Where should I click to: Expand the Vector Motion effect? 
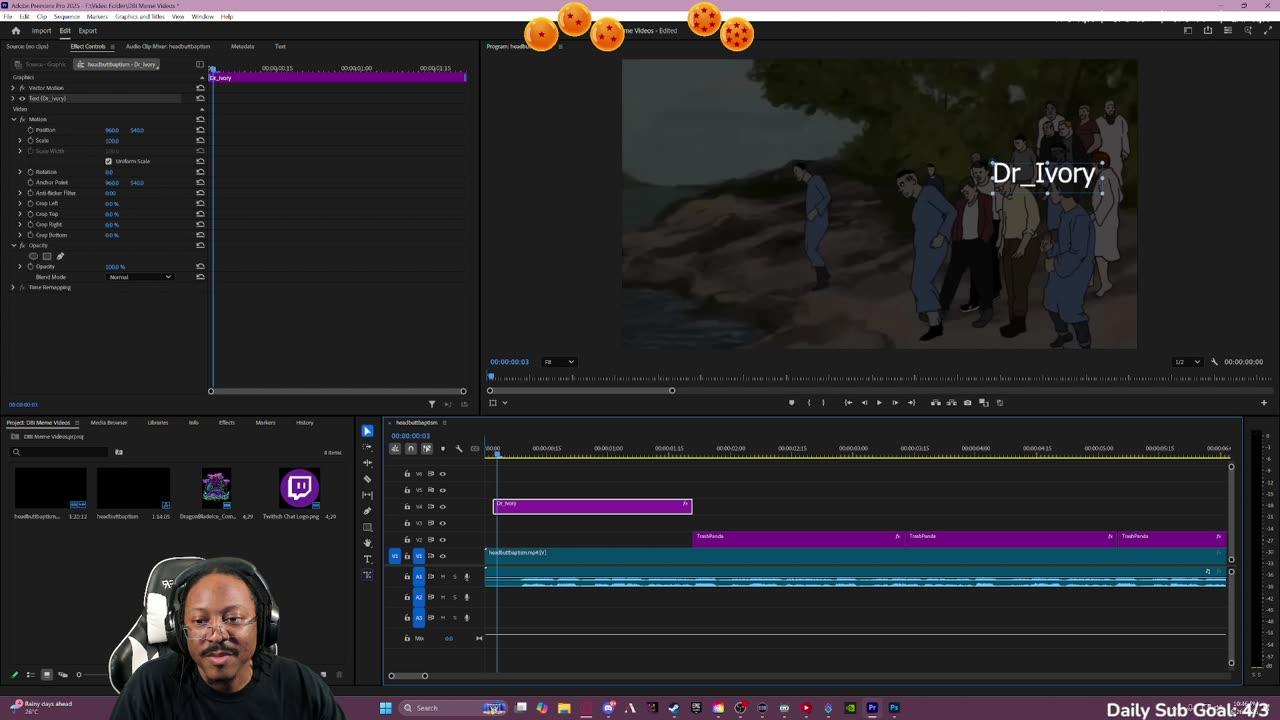[x=13, y=88]
